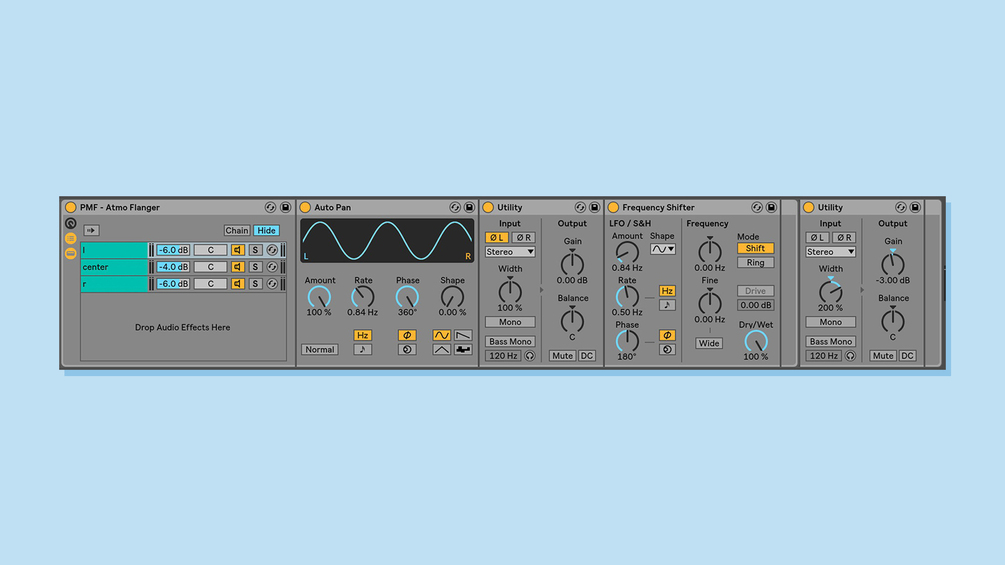
Task: Toggle ØL phase invert in Utility with 0.00 dB gain
Action: click(x=497, y=238)
